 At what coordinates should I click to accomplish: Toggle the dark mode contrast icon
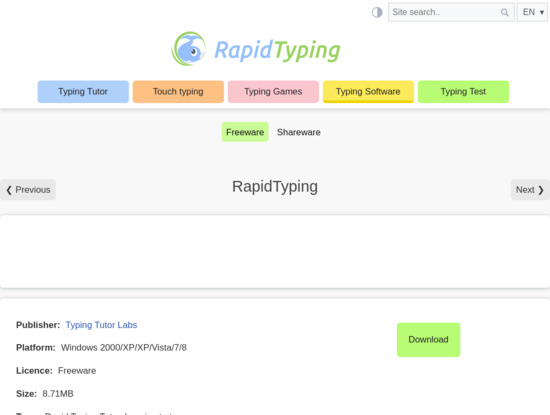377,12
